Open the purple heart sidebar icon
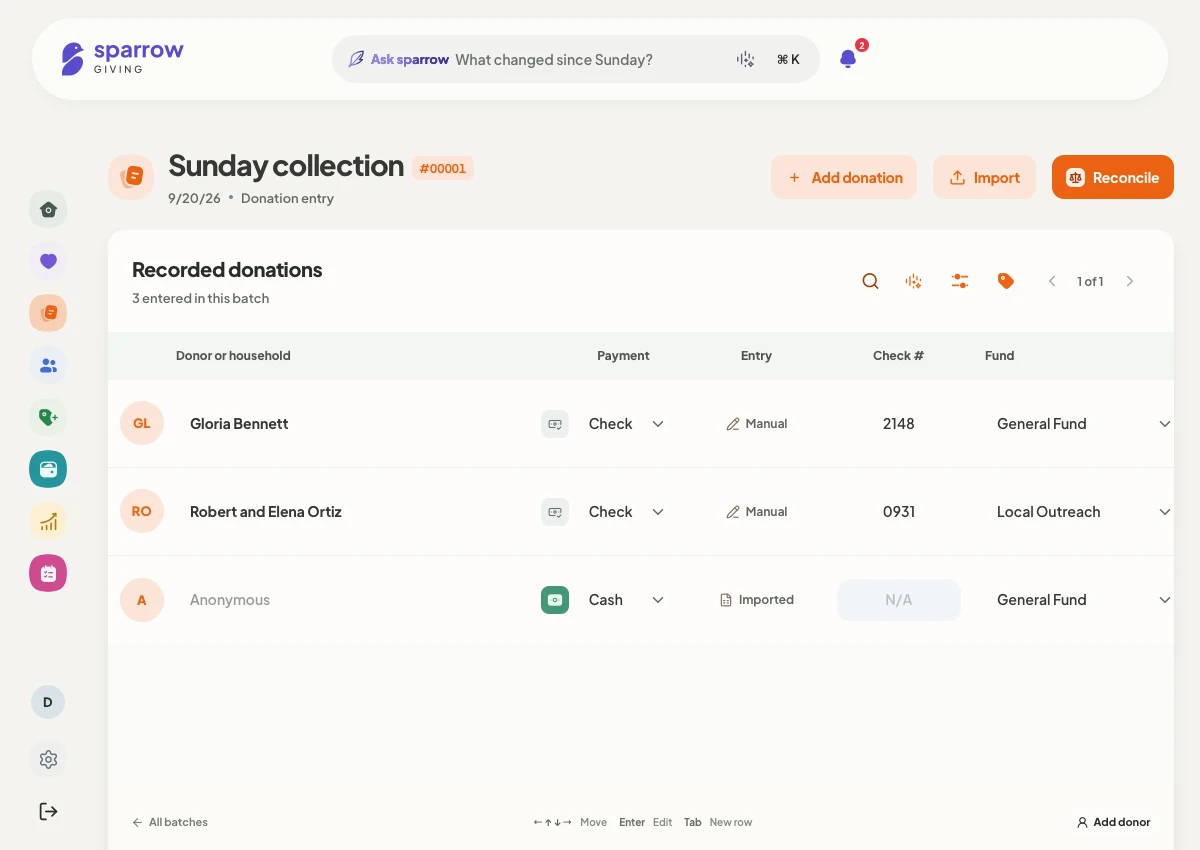 pyautogui.click(x=48, y=261)
